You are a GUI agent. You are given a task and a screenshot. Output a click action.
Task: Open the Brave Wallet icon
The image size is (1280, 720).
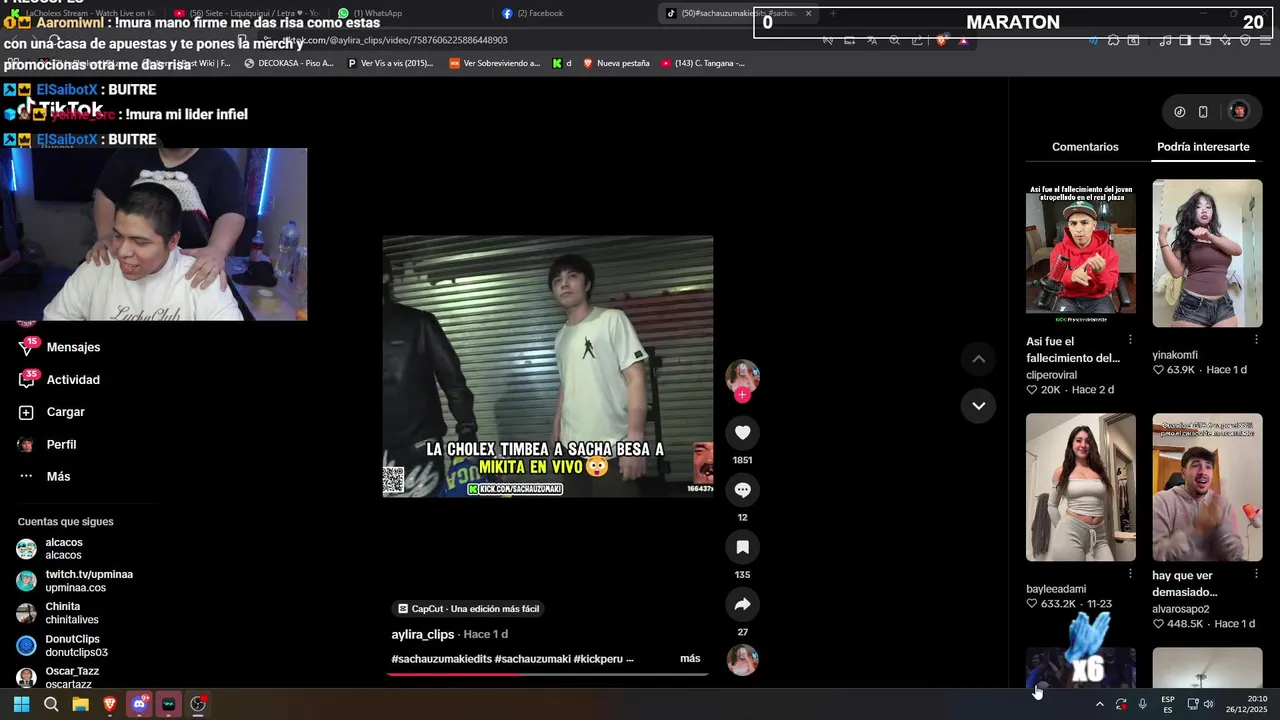(1205, 40)
